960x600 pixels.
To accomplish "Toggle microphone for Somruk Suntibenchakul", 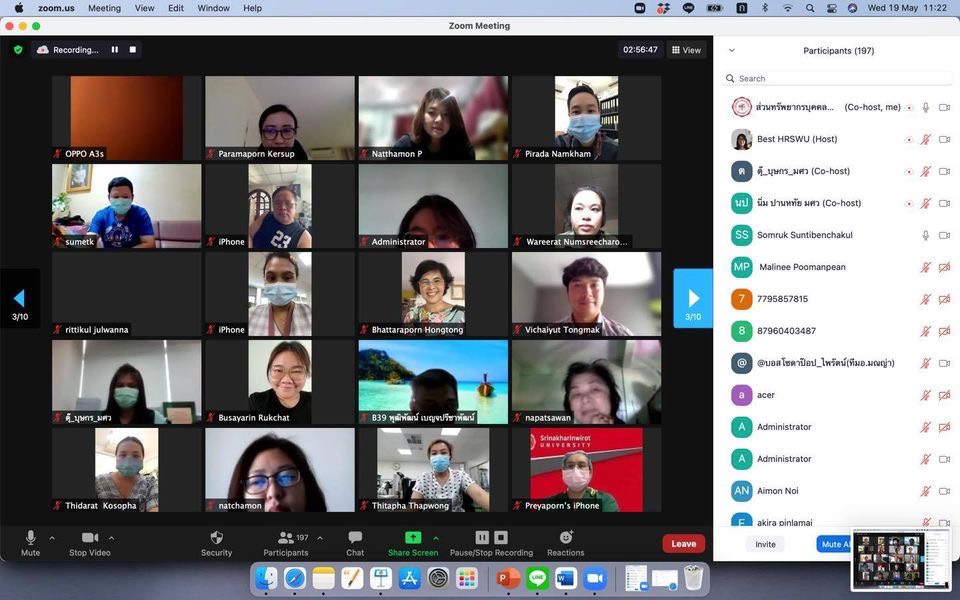I will click(x=926, y=235).
